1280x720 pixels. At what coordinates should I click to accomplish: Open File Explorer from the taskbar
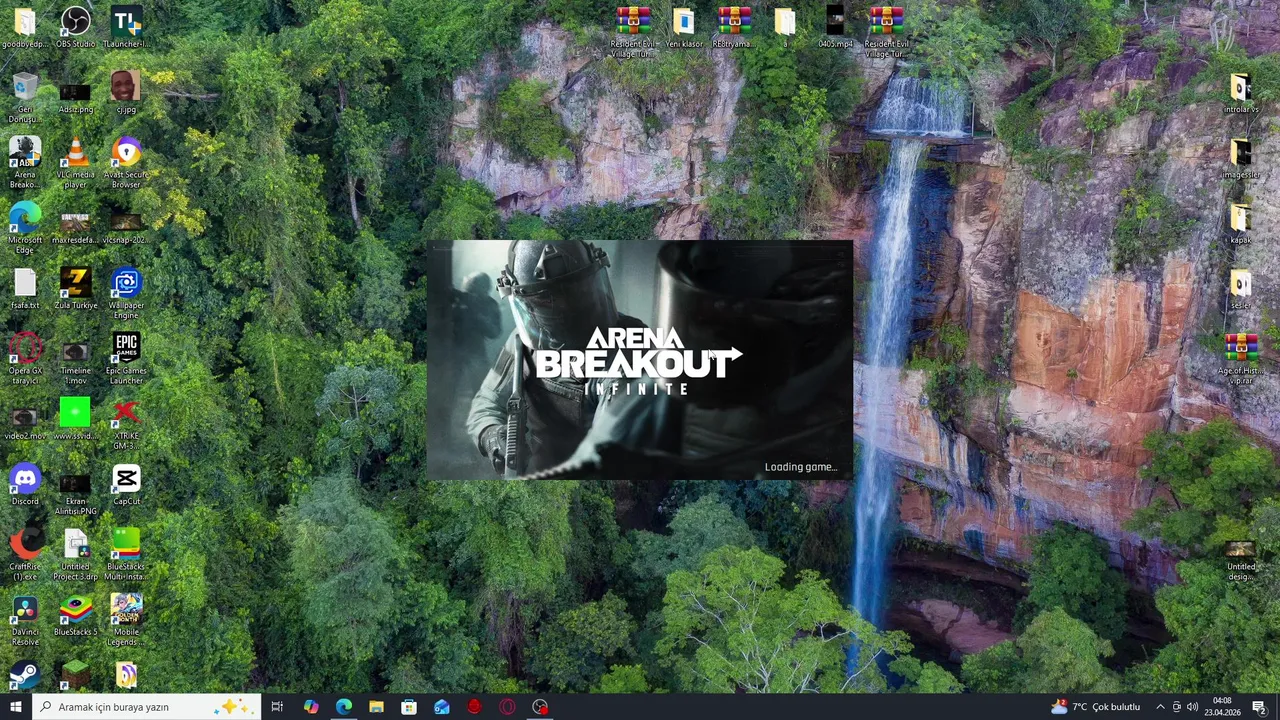376,707
